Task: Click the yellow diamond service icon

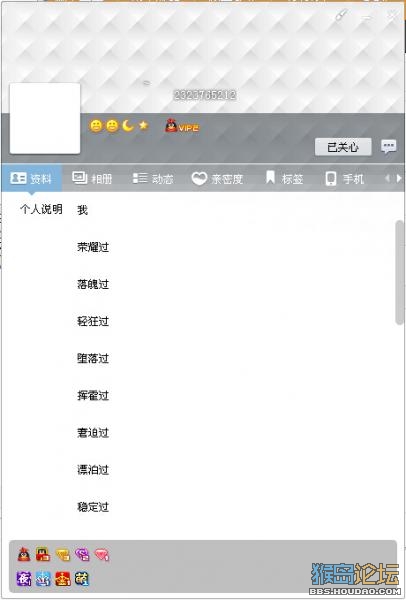Action: pyautogui.click(x=63, y=554)
